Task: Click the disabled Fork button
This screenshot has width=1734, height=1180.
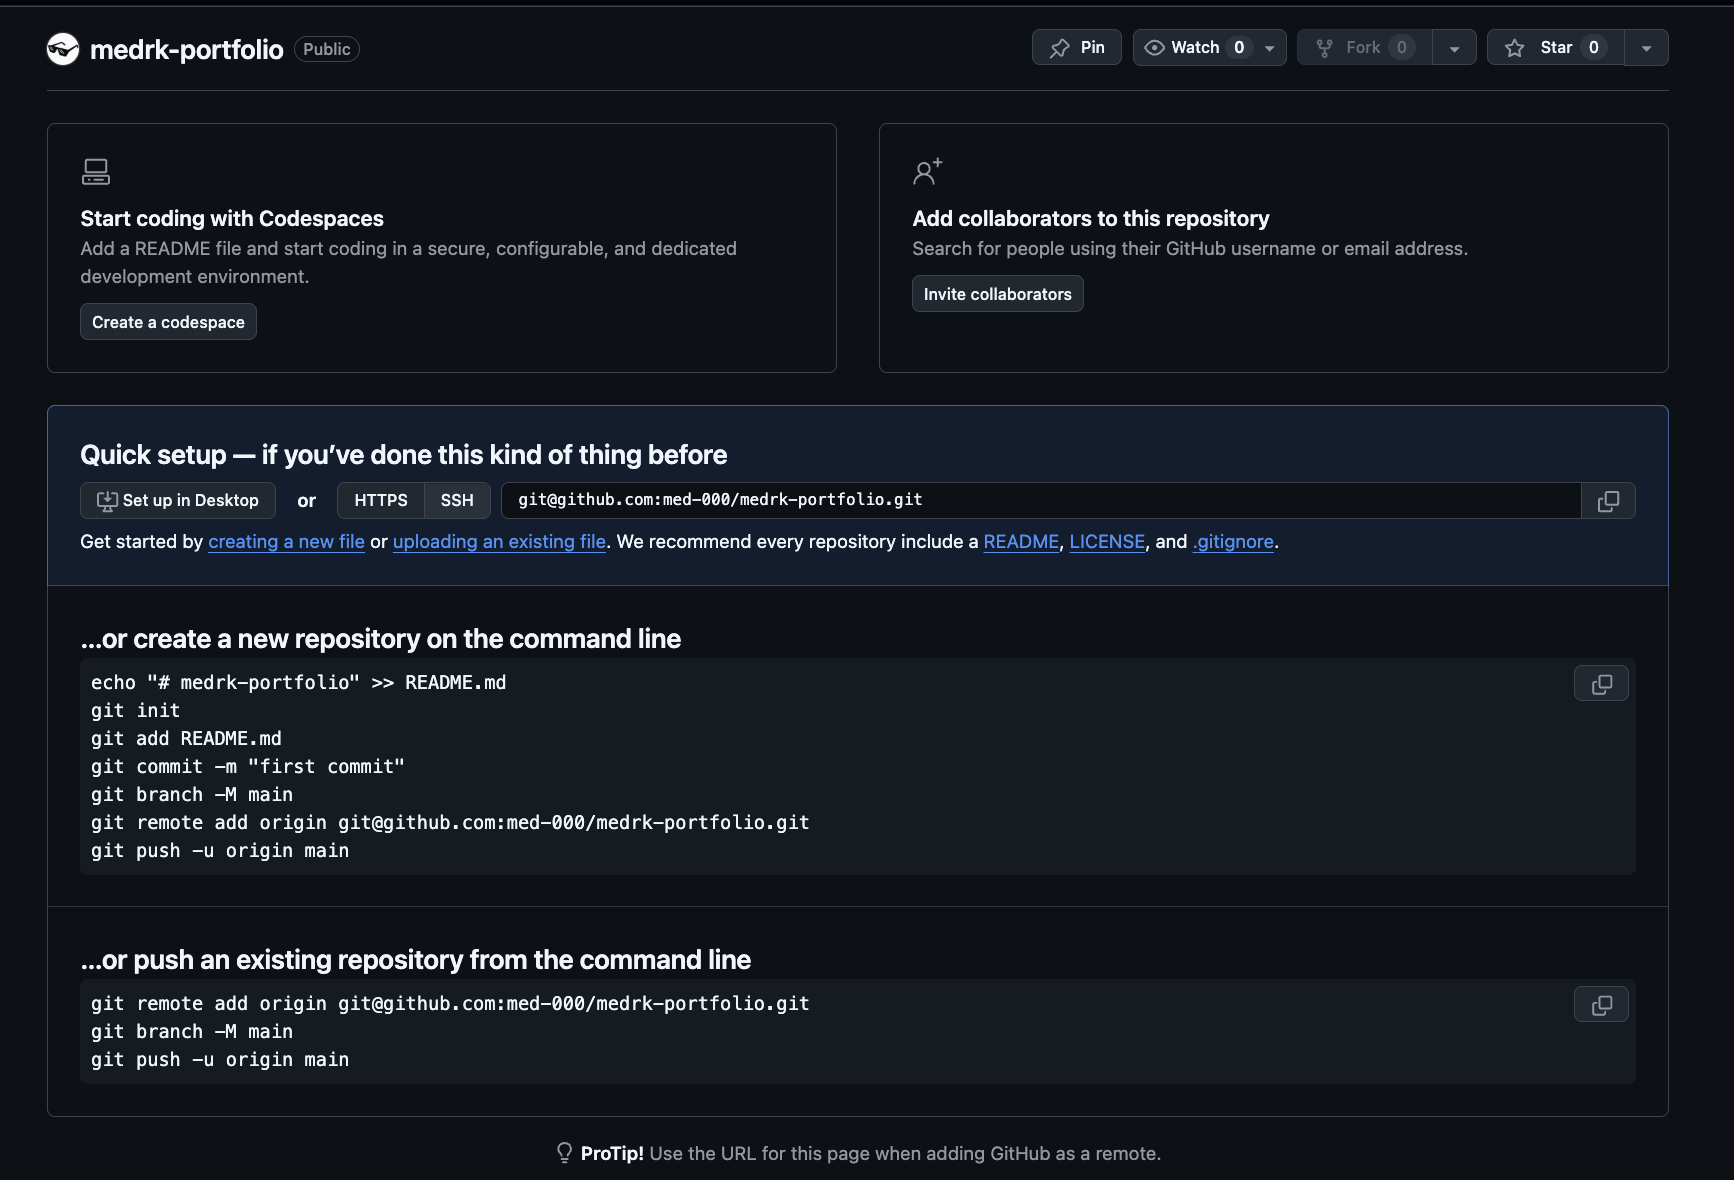Action: click(1364, 48)
